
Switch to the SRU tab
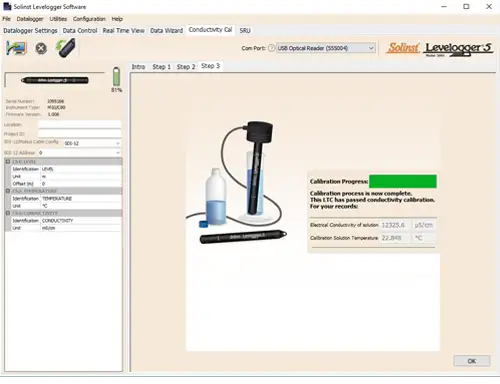tap(245, 31)
